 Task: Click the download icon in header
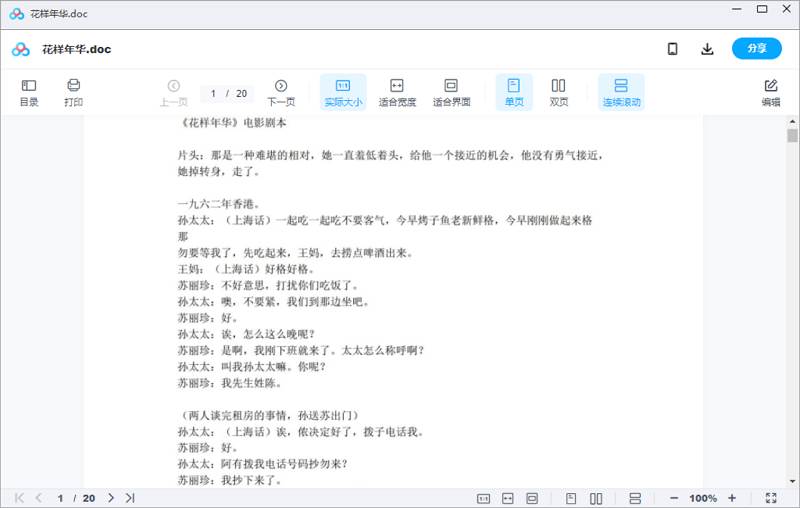707,49
